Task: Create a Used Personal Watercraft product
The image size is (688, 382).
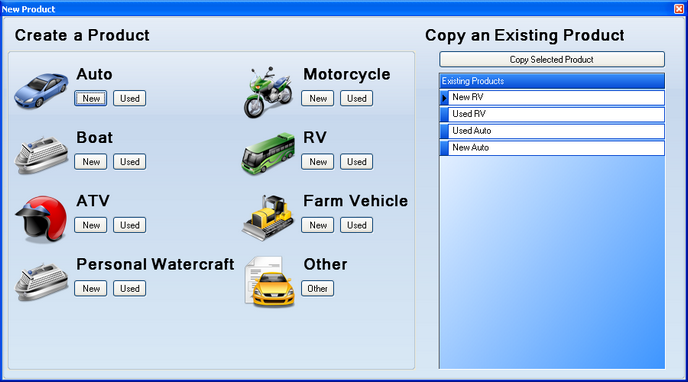Action: [129, 289]
